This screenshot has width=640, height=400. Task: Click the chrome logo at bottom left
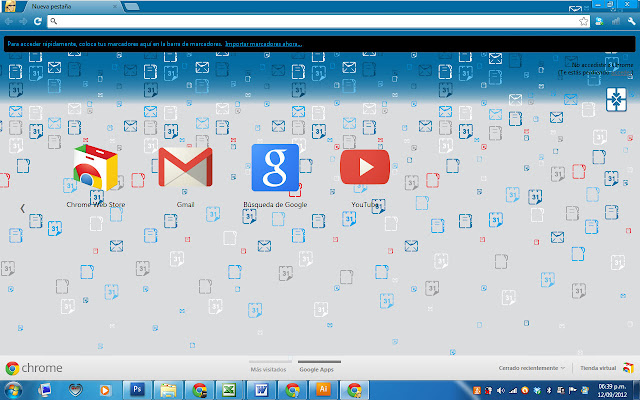34,368
